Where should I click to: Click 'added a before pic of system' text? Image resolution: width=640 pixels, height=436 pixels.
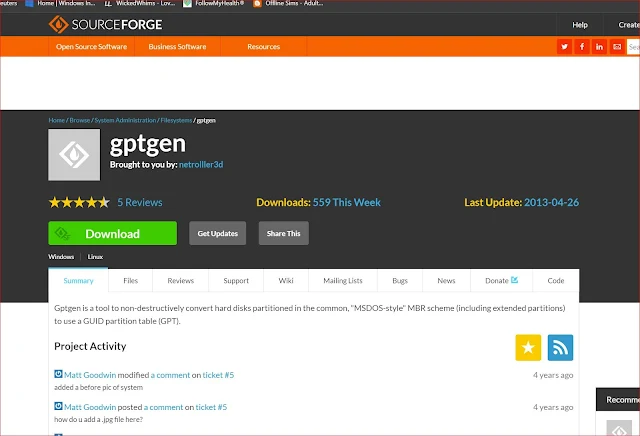[98, 387]
